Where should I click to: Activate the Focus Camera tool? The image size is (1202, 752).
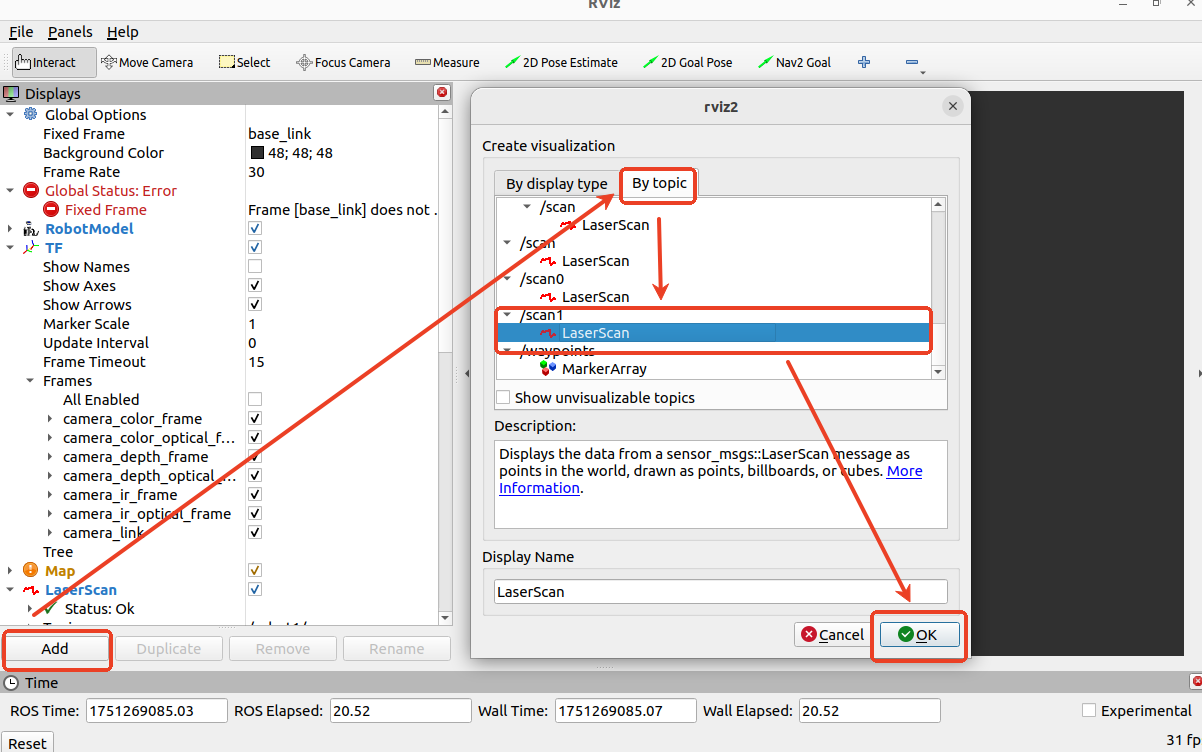click(x=343, y=62)
